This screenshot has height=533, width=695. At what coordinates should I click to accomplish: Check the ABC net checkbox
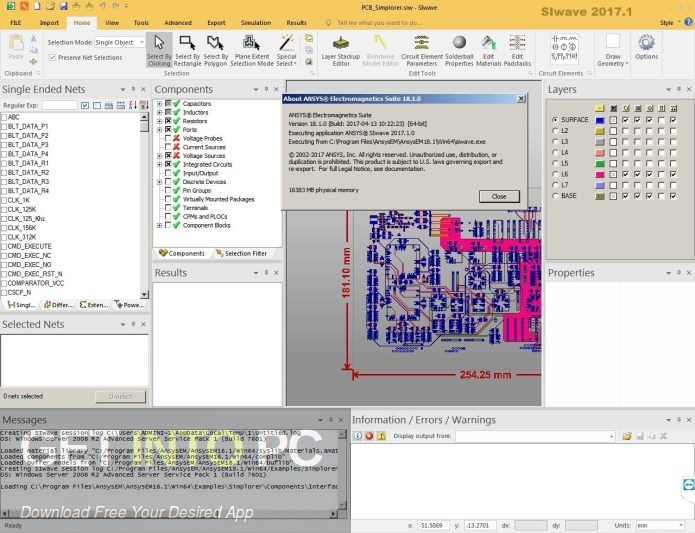pyautogui.click(x=4, y=117)
